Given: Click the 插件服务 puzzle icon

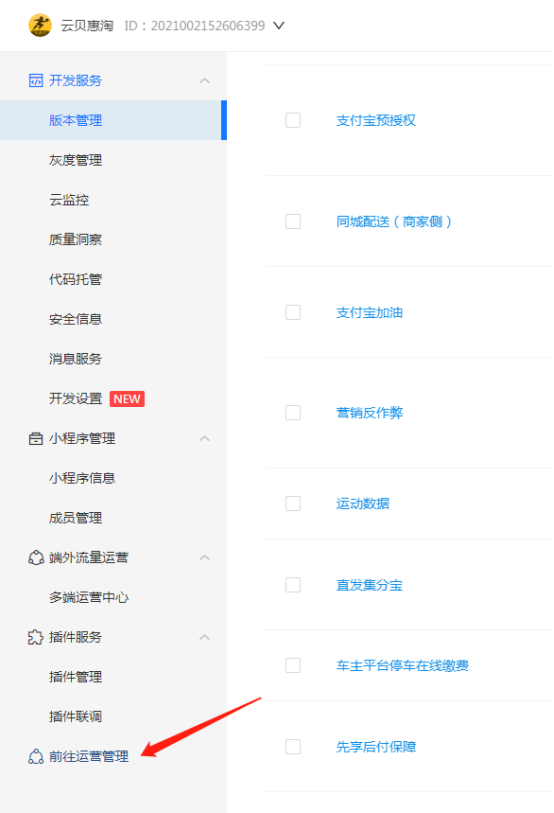Looking at the screenshot, I should tap(36, 637).
